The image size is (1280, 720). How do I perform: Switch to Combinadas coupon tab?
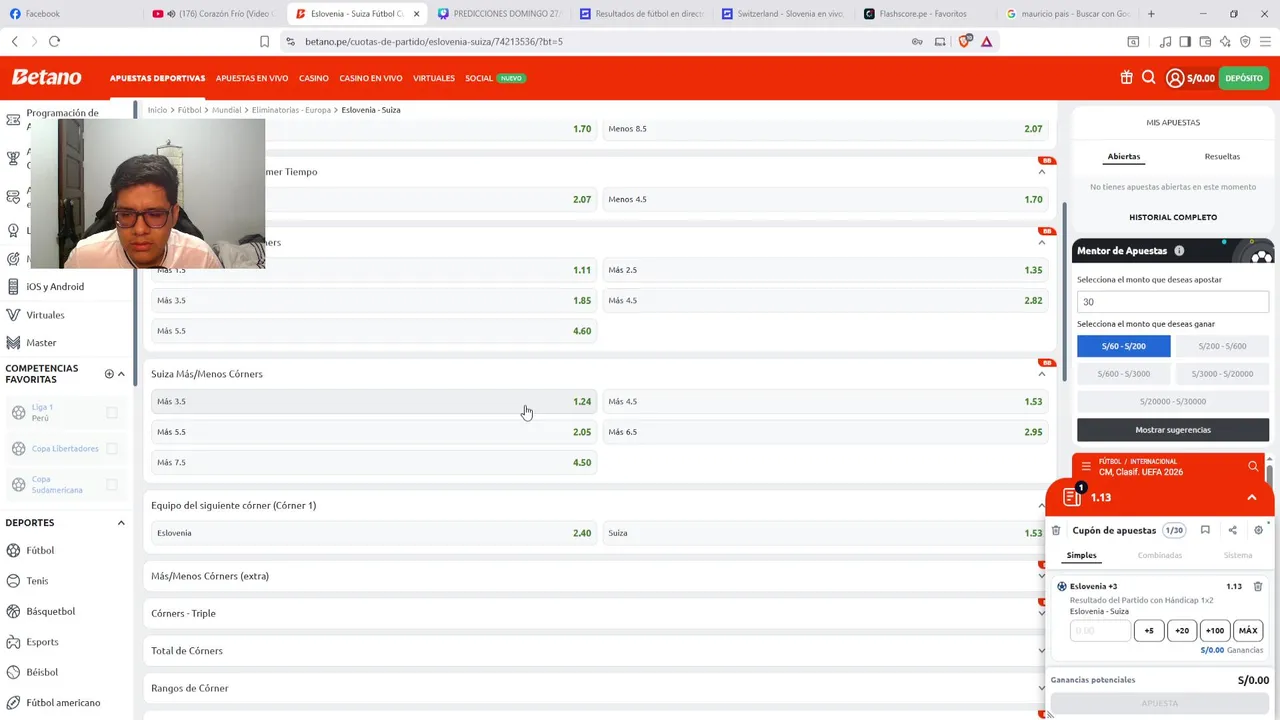tap(1159, 555)
